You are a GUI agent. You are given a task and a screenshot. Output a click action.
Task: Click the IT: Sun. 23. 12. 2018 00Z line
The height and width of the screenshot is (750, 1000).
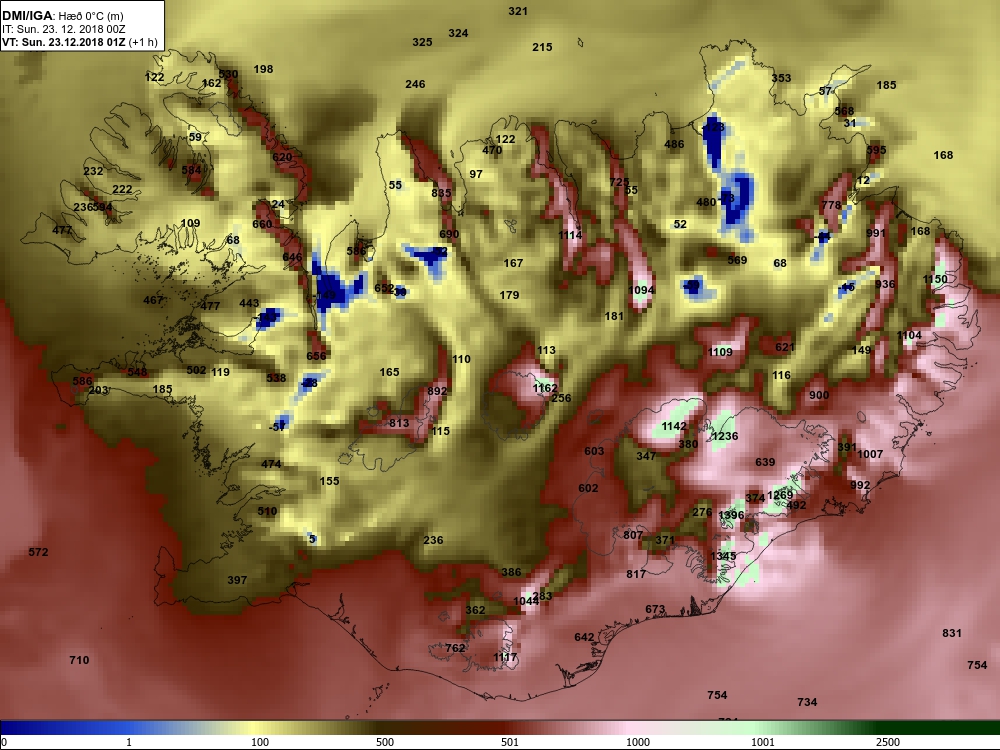point(64,29)
